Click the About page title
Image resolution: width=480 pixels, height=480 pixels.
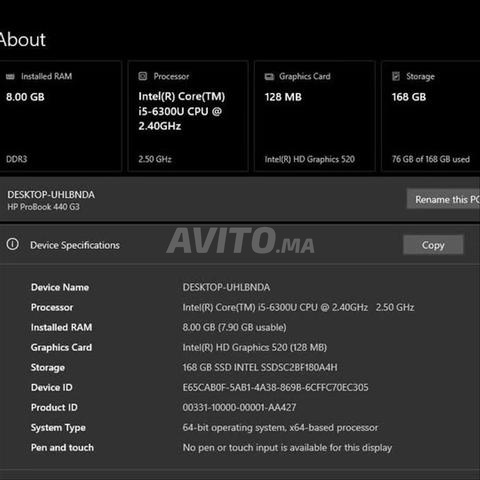22,40
